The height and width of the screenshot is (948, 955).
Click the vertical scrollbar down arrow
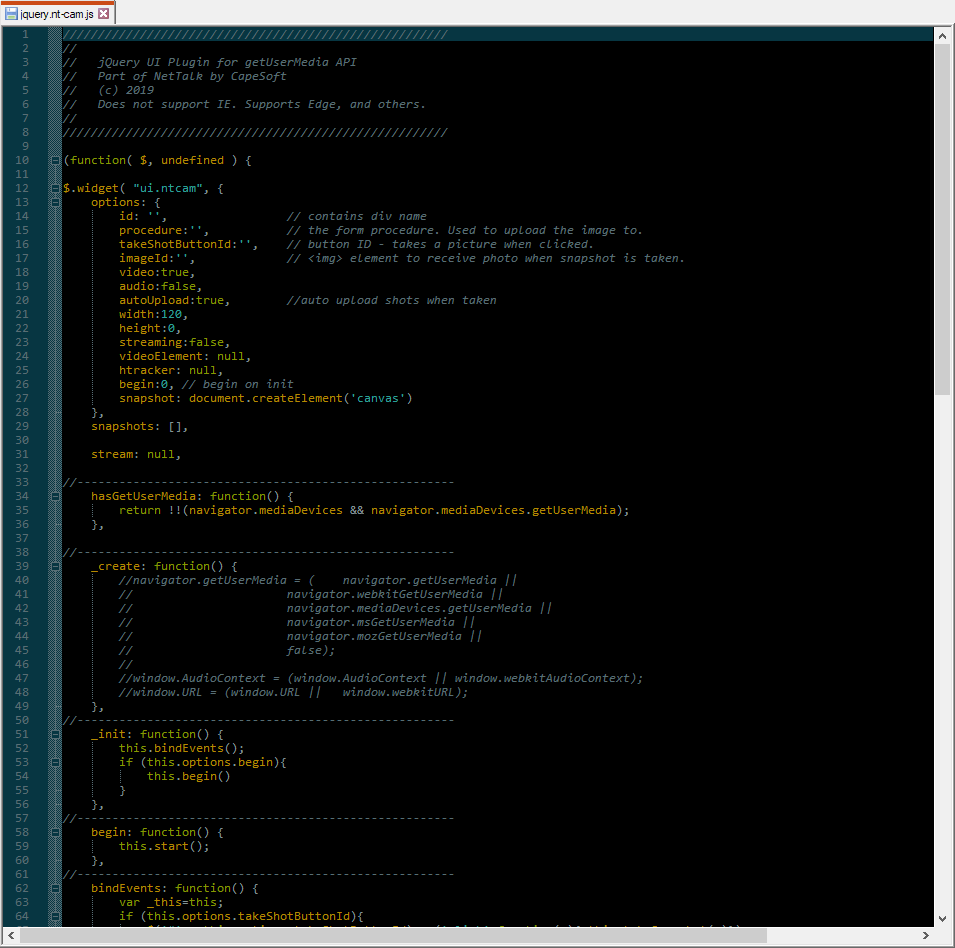(x=942, y=918)
